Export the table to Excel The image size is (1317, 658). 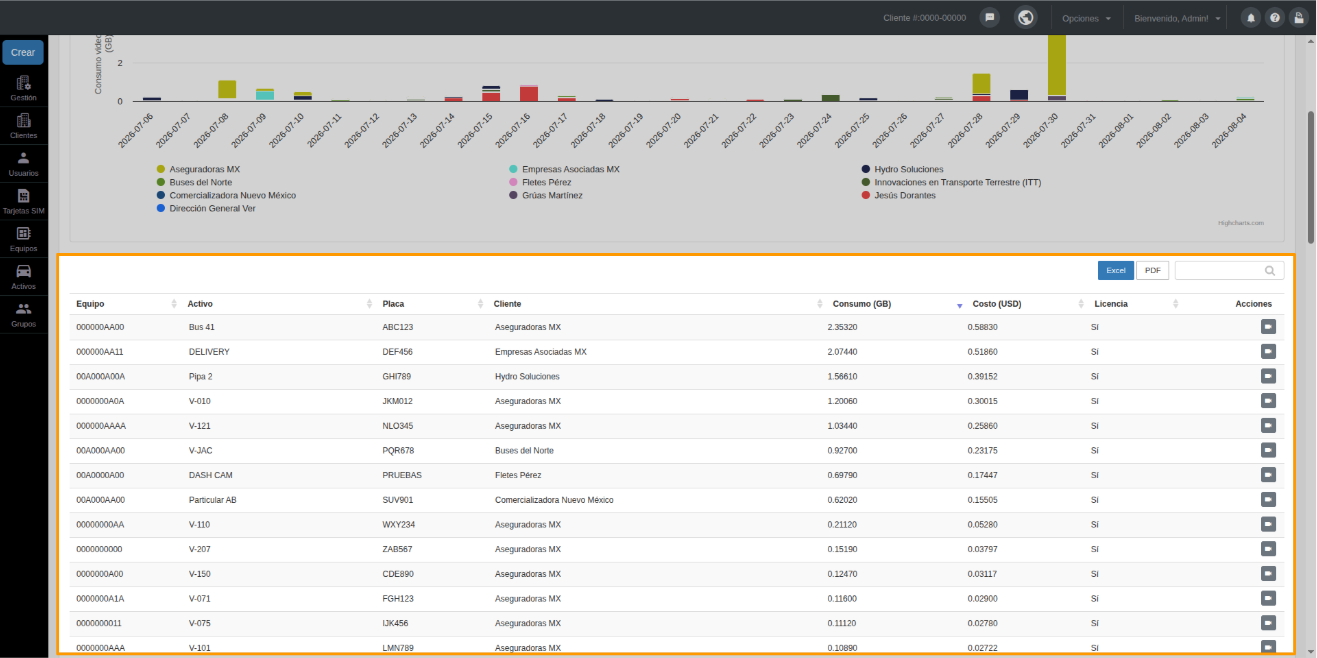pos(1116,270)
